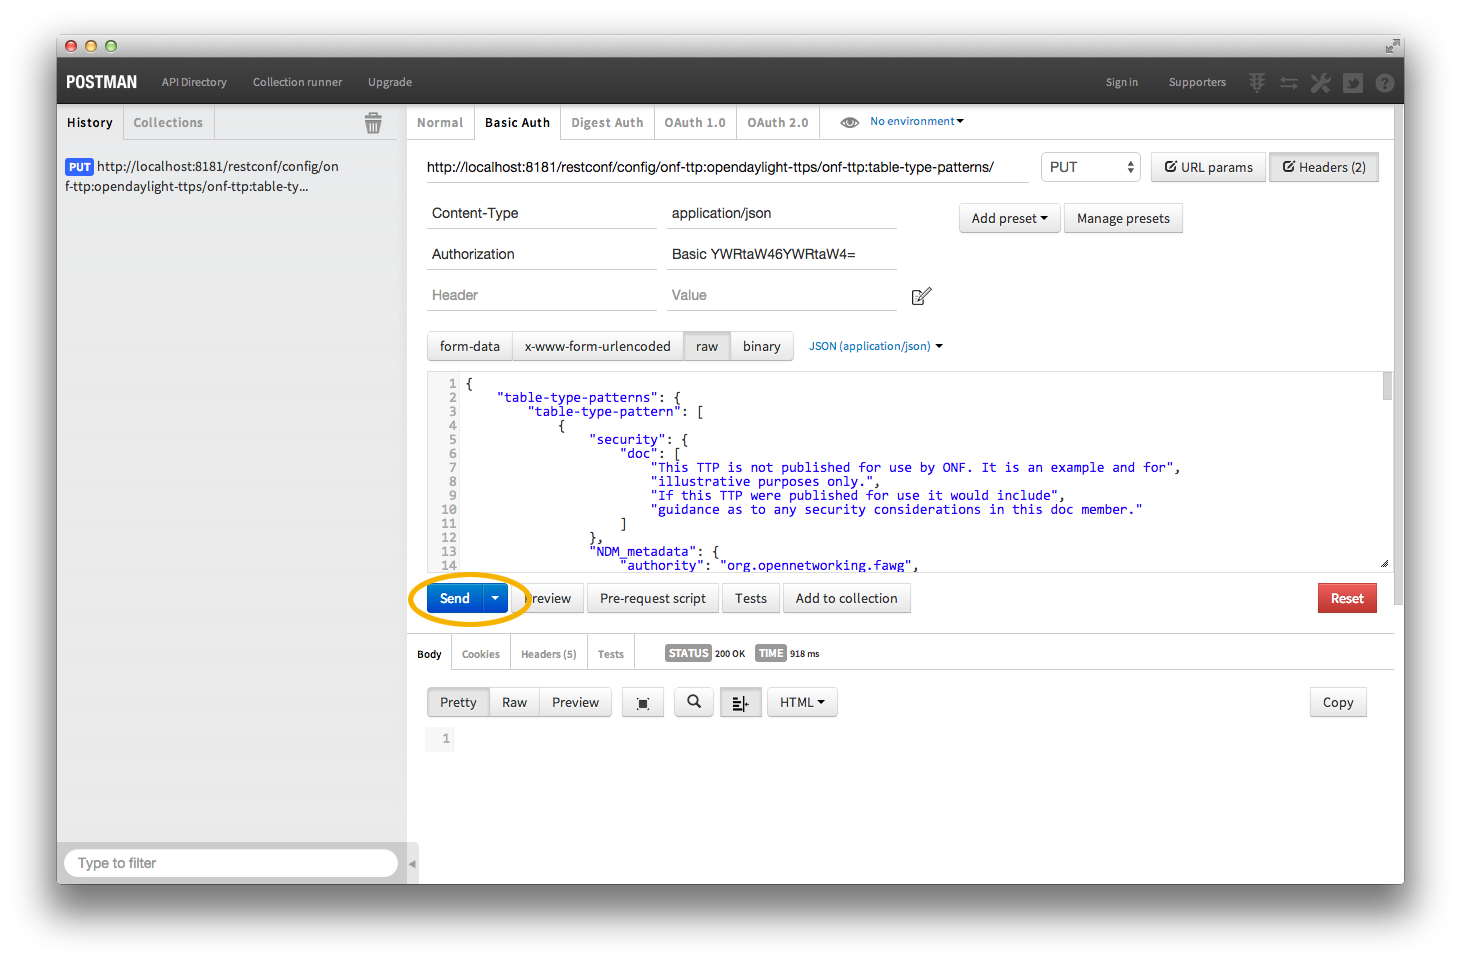Open the settings wrench icon
This screenshot has width=1461, height=963.
pyautogui.click(x=1321, y=83)
